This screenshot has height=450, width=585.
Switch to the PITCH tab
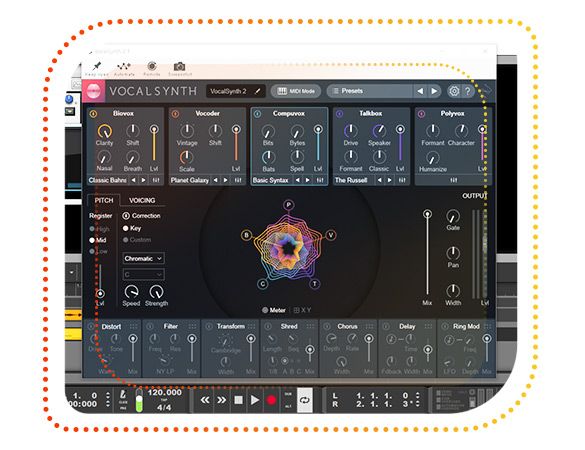pyautogui.click(x=104, y=200)
